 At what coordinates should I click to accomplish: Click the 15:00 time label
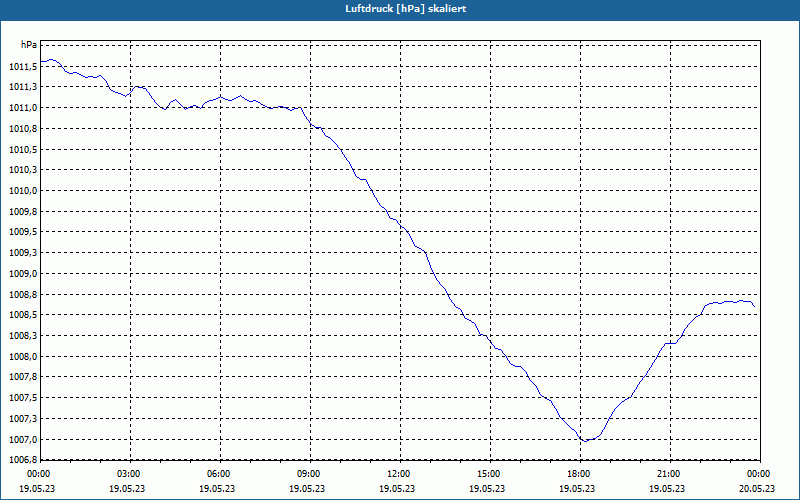point(487,474)
